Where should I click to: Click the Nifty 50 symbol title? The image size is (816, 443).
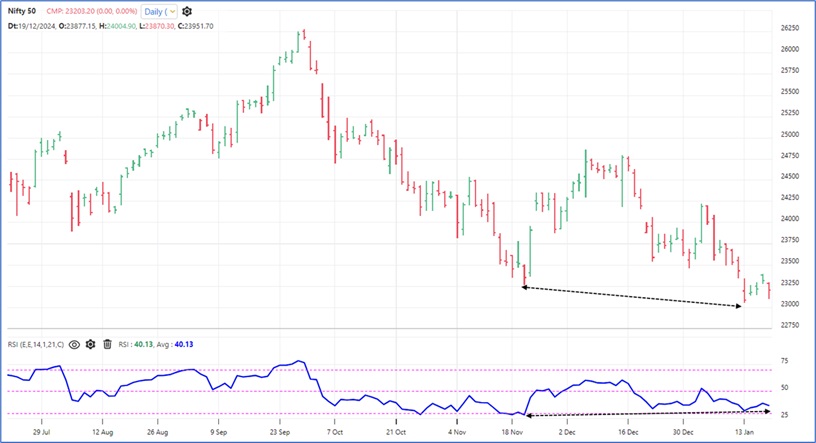coord(22,11)
